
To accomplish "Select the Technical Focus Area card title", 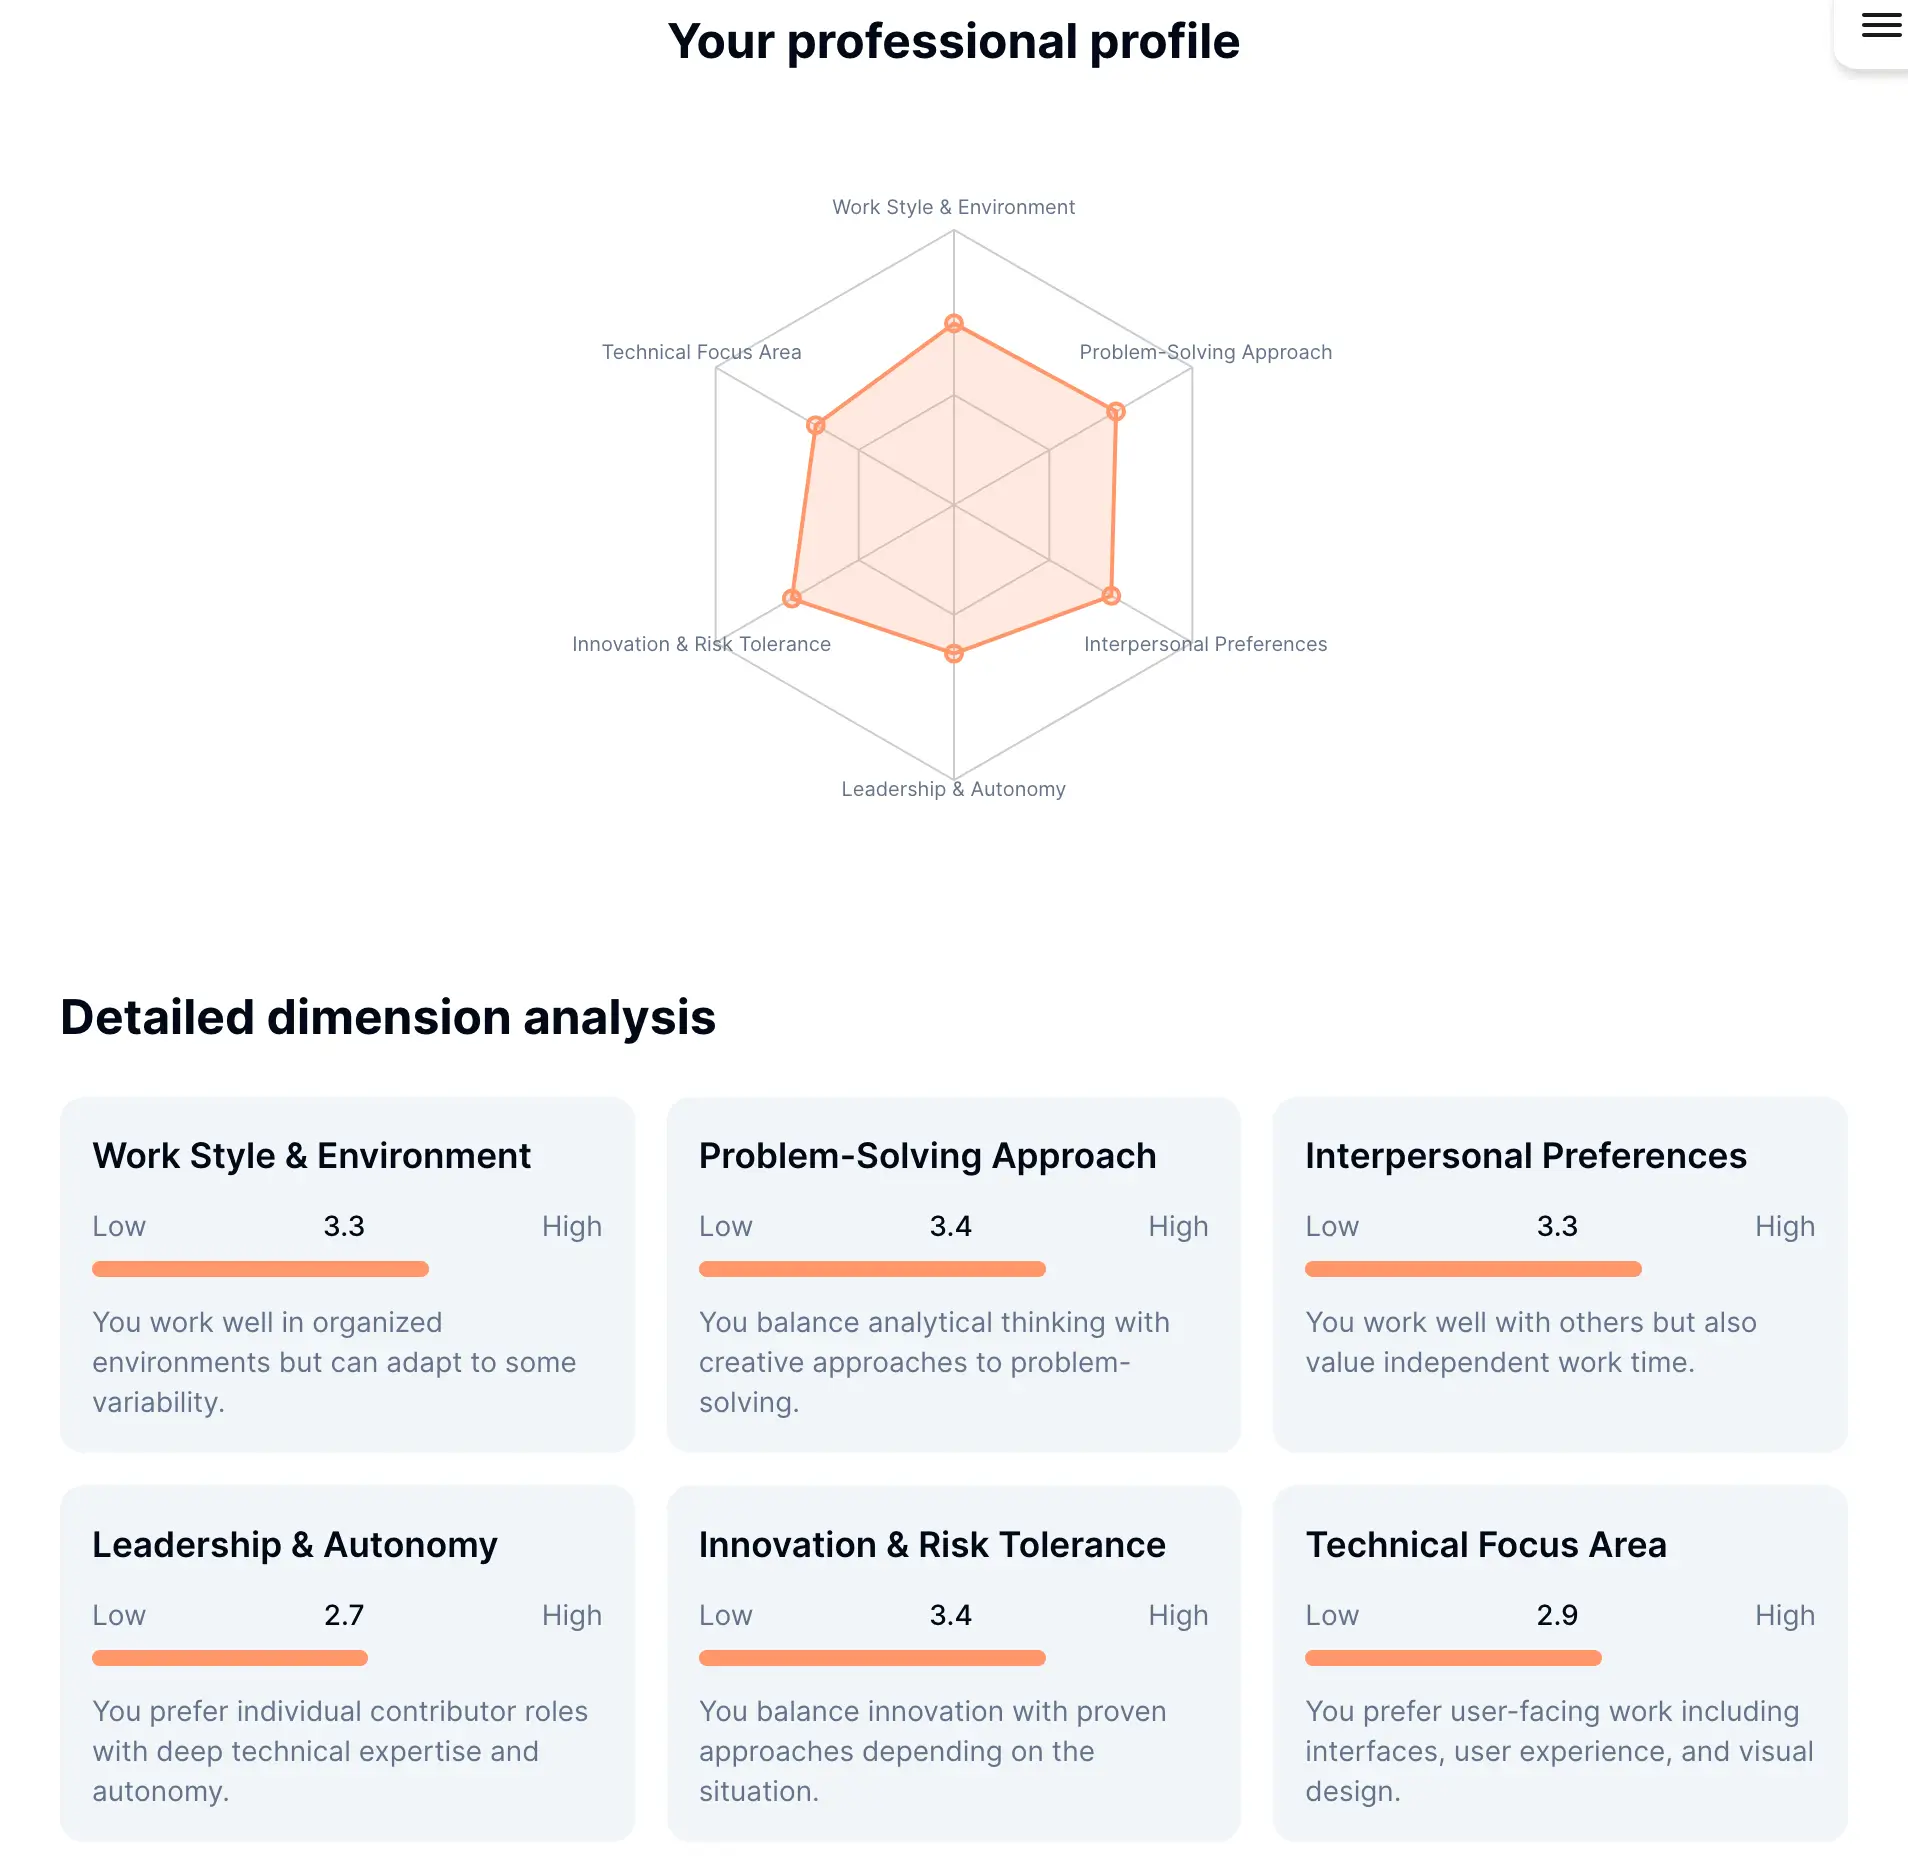I will tap(1485, 1545).
